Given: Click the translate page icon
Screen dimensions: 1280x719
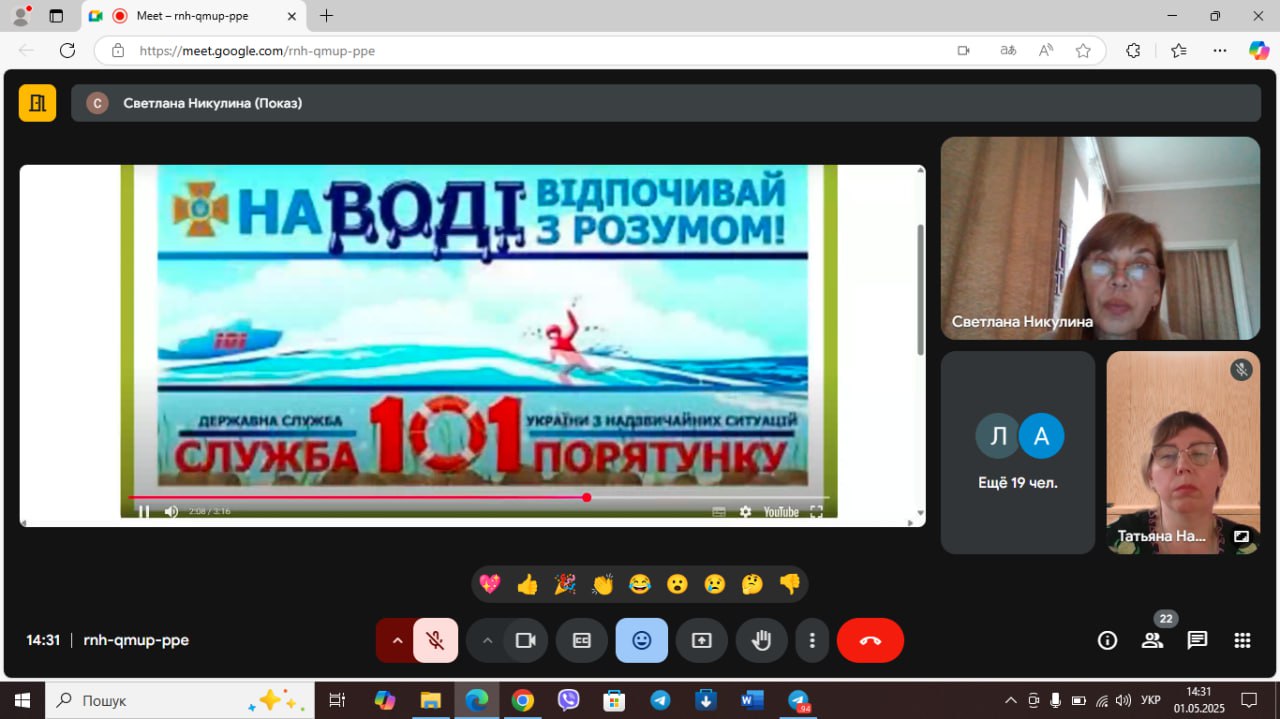Looking at the screenshot, I should click(x=1008, y=51).
